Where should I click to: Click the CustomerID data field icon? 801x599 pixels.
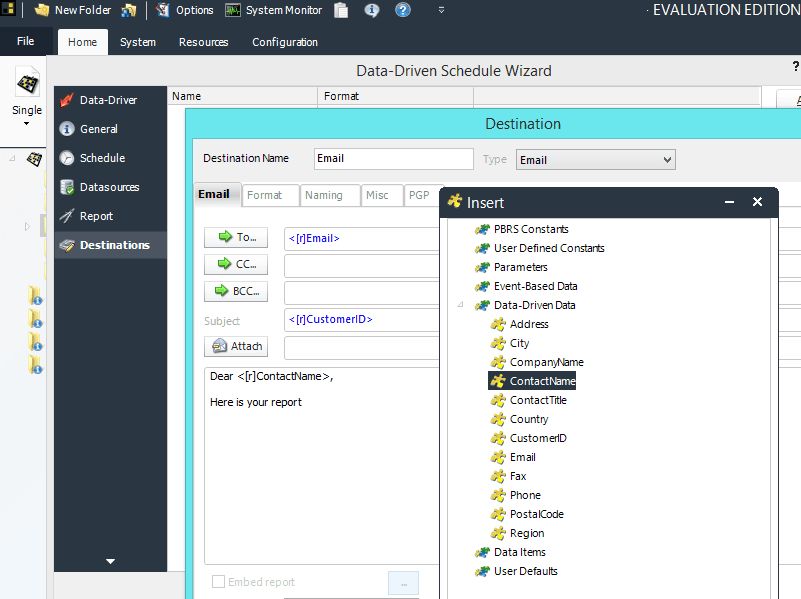click(498, 438)
